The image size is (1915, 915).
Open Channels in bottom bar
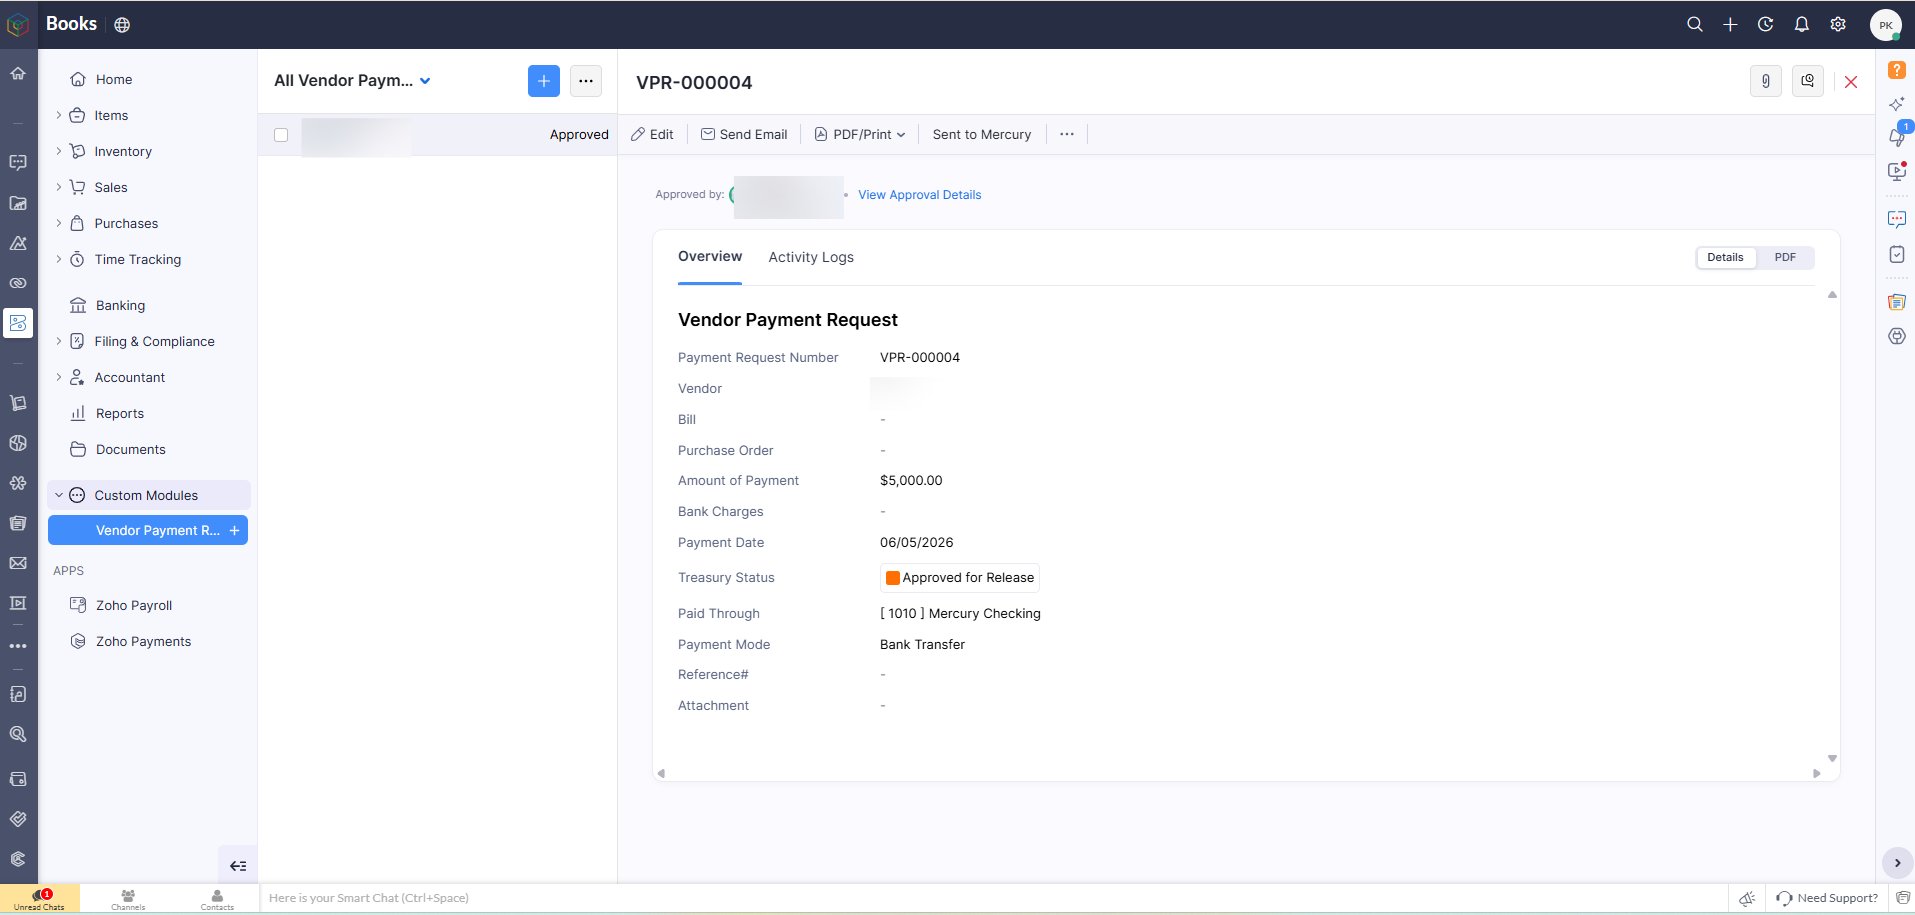(x=128, y=899)
